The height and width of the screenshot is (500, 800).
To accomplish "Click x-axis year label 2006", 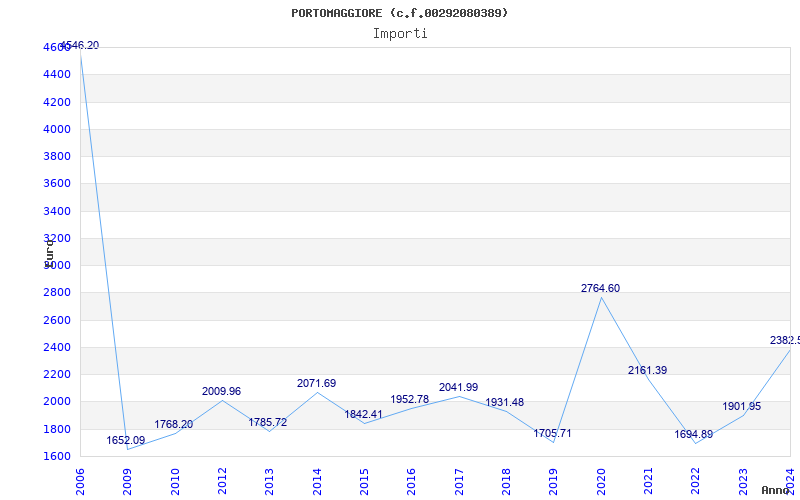I will (x=80, y=481).
